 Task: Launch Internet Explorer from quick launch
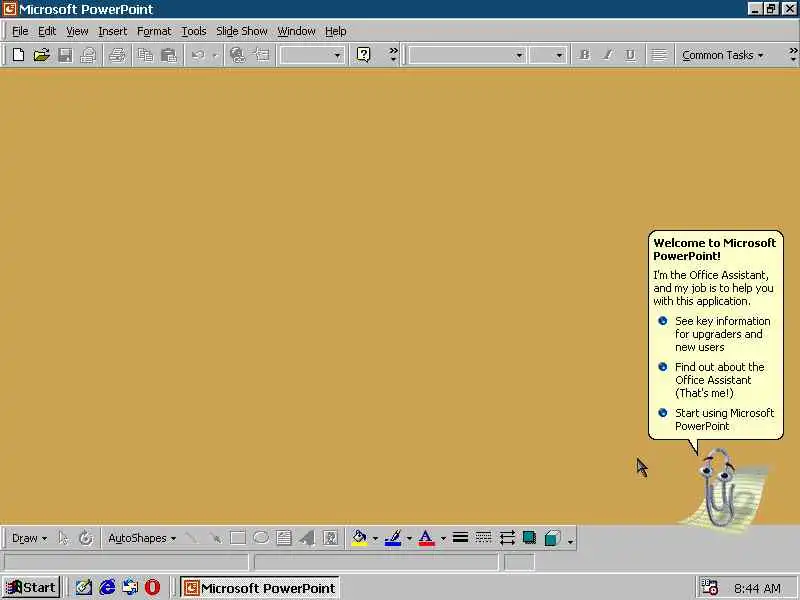click(x=107, y=588)
